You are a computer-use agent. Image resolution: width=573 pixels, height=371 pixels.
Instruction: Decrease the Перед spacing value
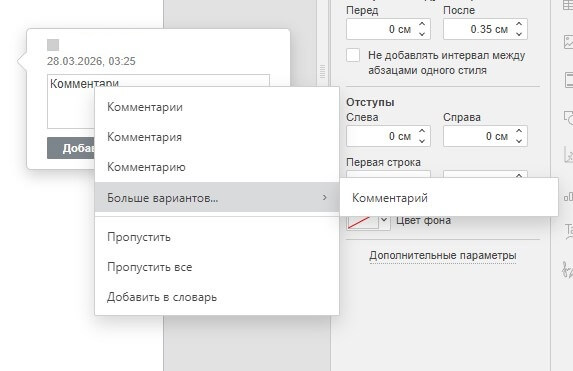pyautogui.click(x=422, y=34)
